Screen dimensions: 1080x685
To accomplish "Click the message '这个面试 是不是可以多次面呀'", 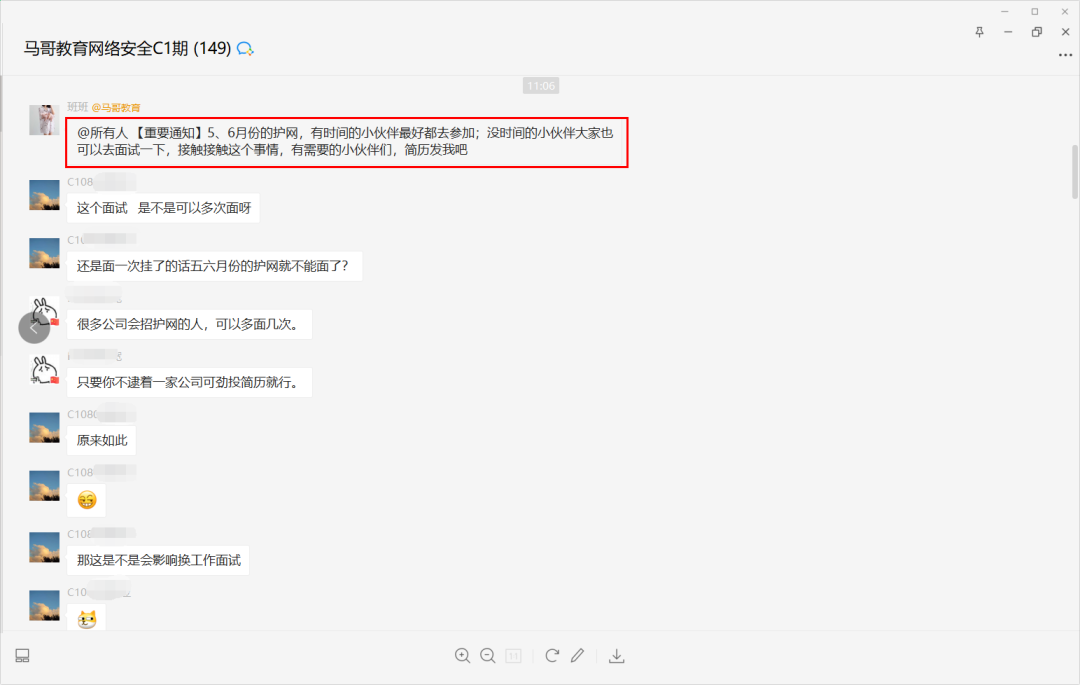I will 163,208.
